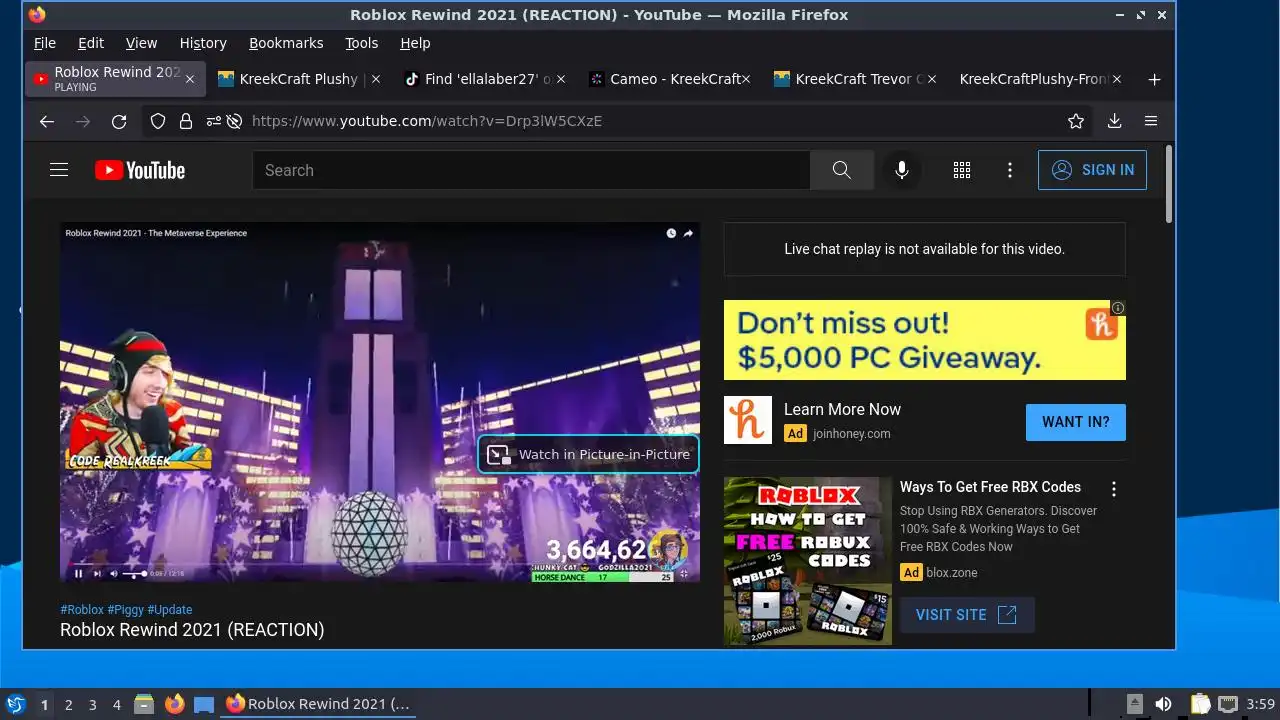The width and height of the screenshot is (1280, 720).
Task: Open the crossed-out autoplay blocked icon
Action: tap(234, 121)
